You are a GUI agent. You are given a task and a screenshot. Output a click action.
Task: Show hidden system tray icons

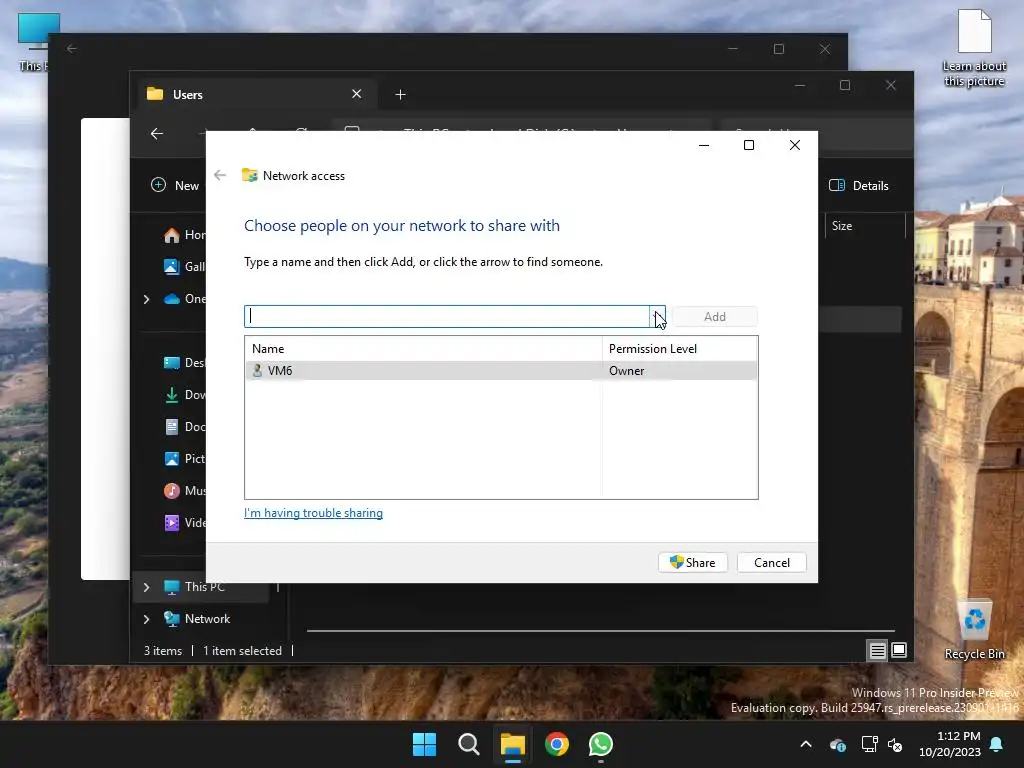806,744
